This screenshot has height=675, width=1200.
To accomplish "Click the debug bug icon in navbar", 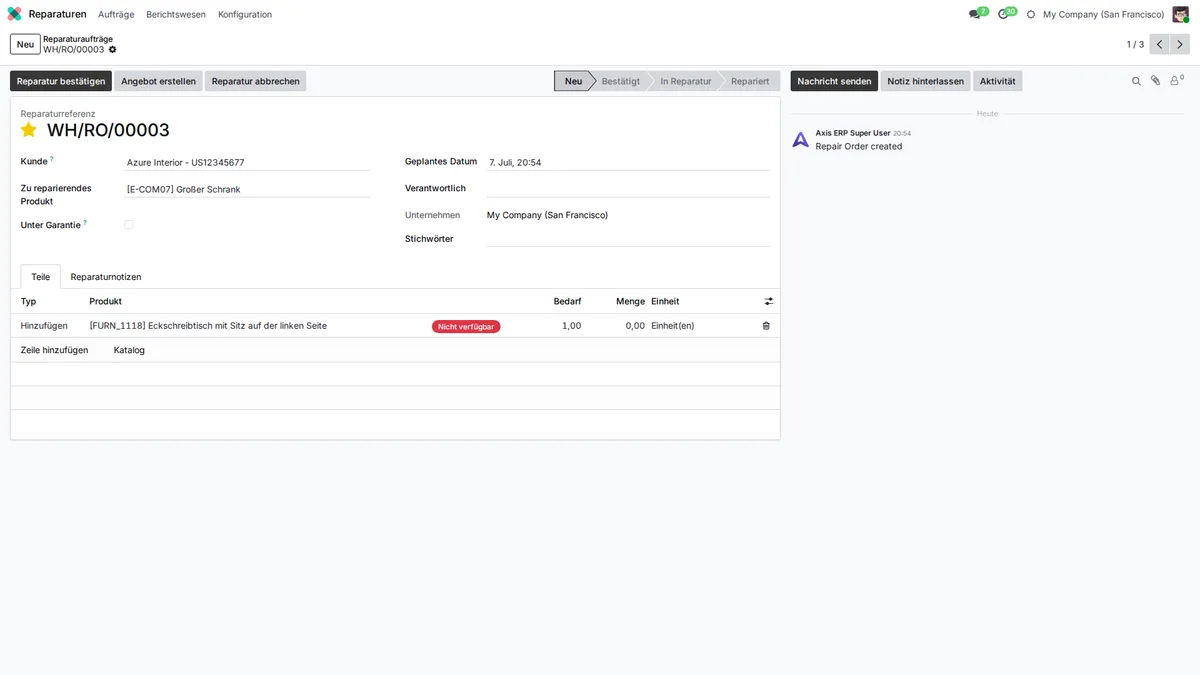I will 1031,14.
